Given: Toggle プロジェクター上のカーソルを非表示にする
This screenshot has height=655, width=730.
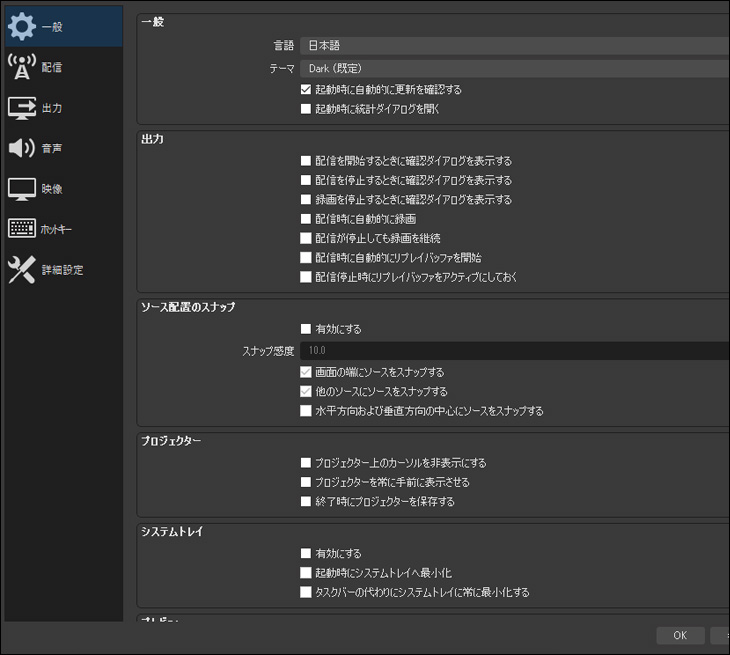Looking at the screenshot, I should point(306,463).
